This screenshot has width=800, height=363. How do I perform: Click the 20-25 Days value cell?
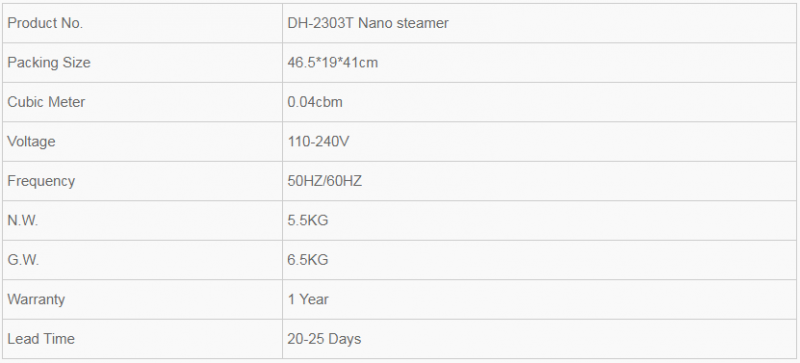pyautogui.click(x=540, y=338)
